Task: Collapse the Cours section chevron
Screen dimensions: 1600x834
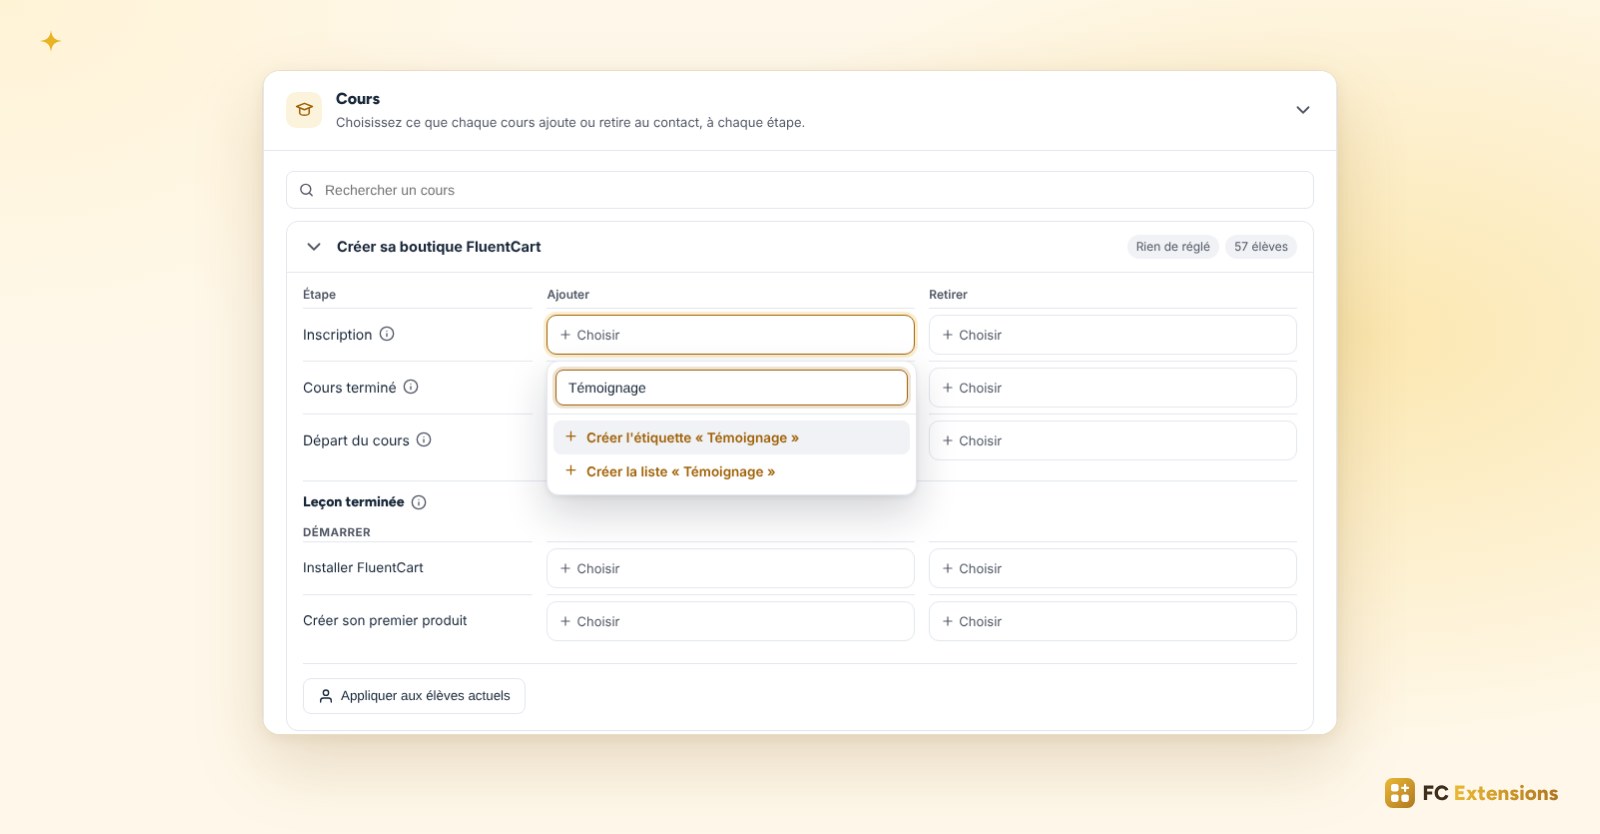Action: [x=1302, y=110]
